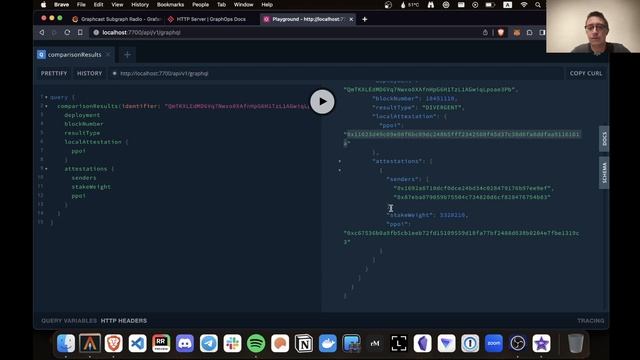Viewport: 640px width, 360px height.
Task: Open OBS Studio from the dock
Action: pyautogui.click(x=518, y=343)
